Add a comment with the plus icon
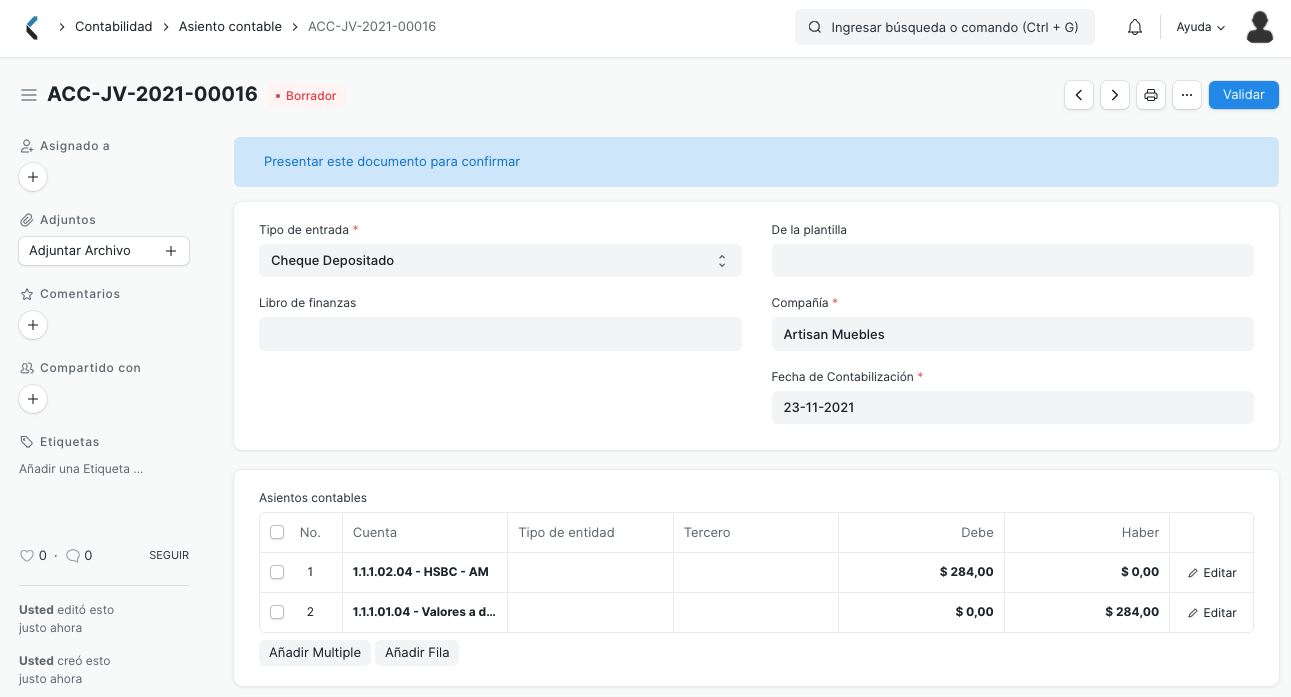This screenshot has width=1291, height=697. coord(33,325)
